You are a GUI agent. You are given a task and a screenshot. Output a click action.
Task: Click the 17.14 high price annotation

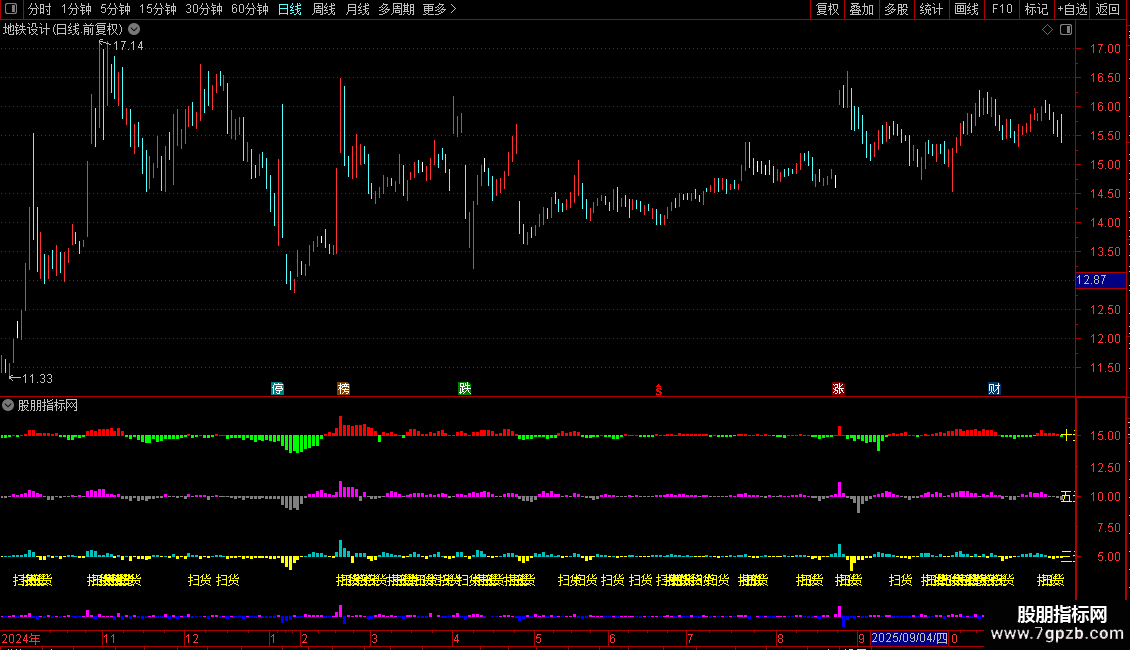[x=128, y=46]
